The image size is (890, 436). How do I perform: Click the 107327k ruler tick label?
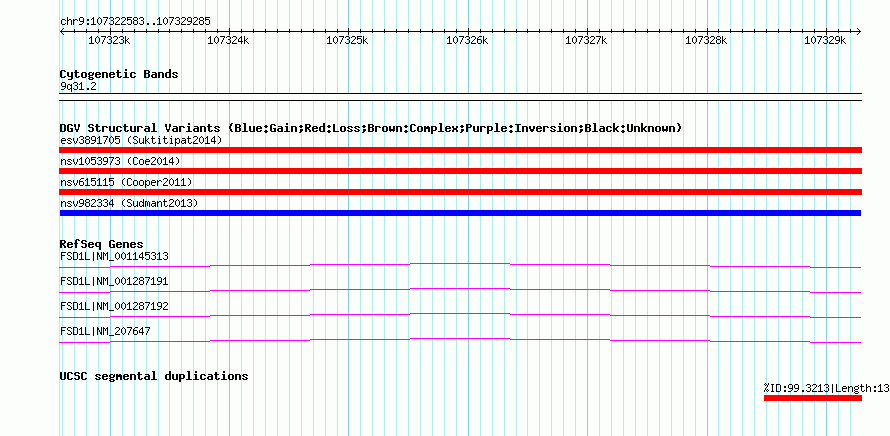click(x=586, y=40)
